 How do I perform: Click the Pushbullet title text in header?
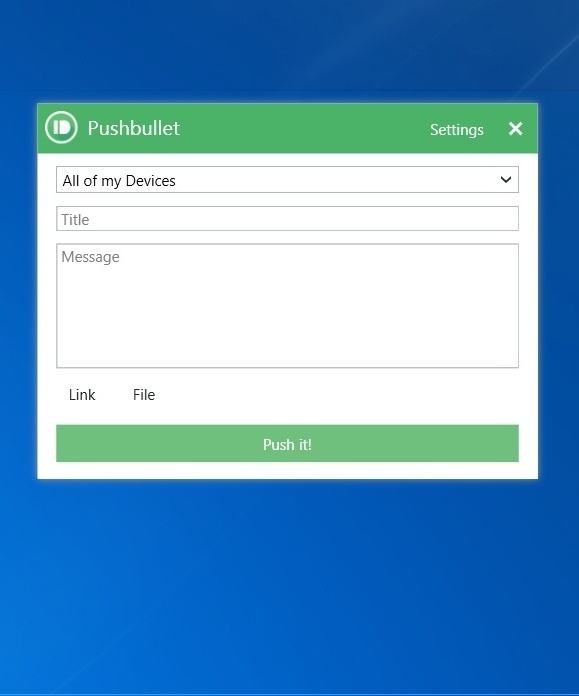click(x=134, y=128)
